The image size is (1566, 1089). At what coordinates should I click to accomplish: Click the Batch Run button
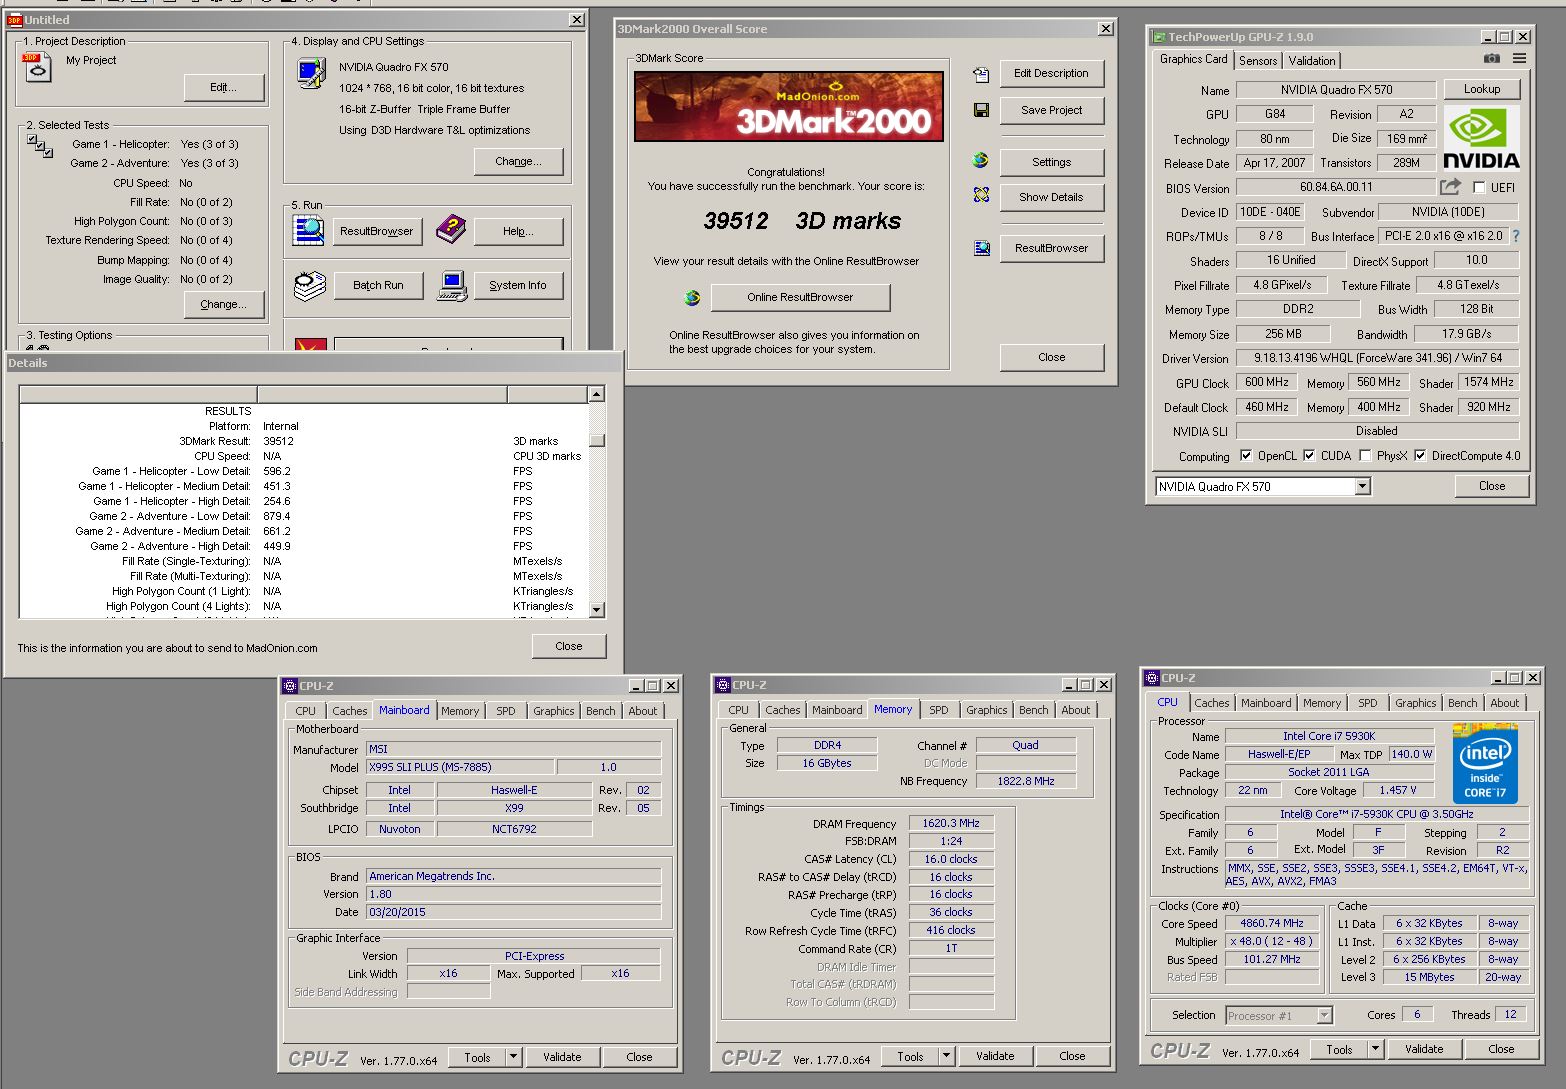378,285
